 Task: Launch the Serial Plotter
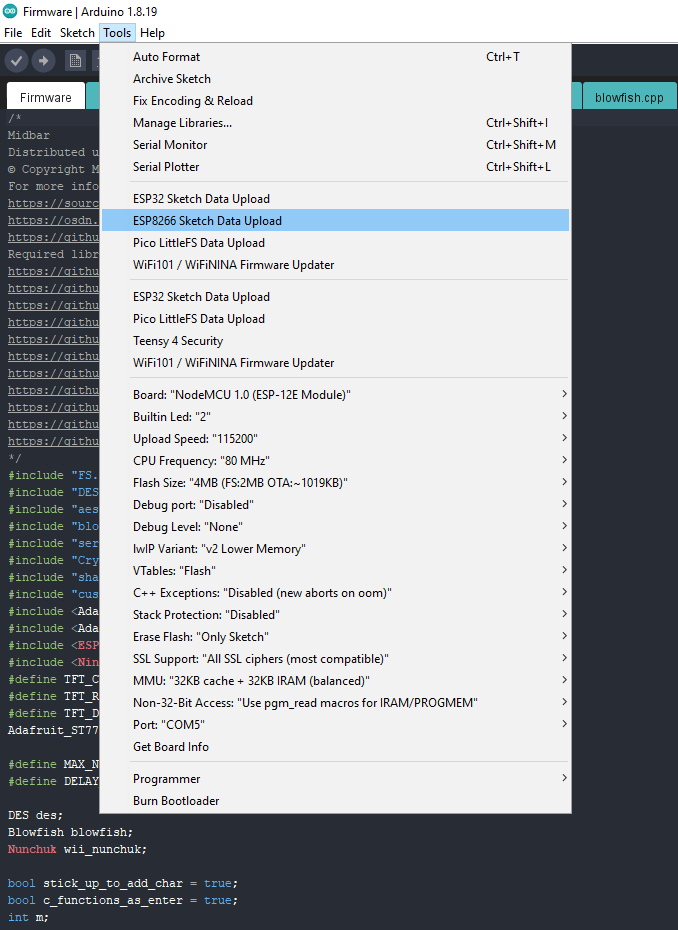coord(166,167)
